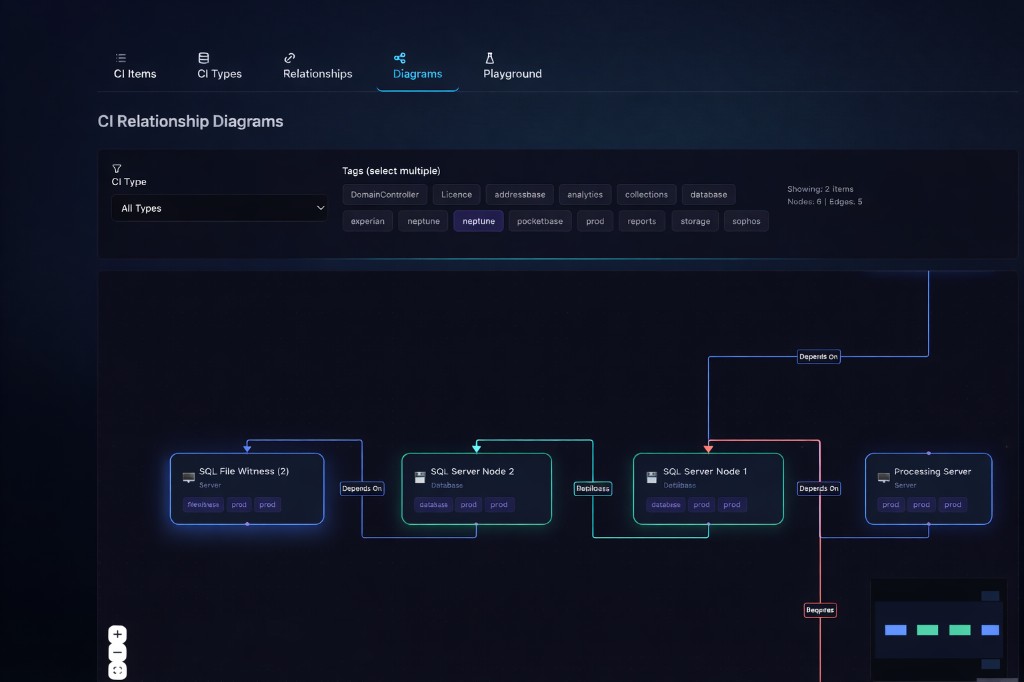This screenshot has width=1024, height=682.
Task: Toggle the Licence tag filter
Action: 456,195
